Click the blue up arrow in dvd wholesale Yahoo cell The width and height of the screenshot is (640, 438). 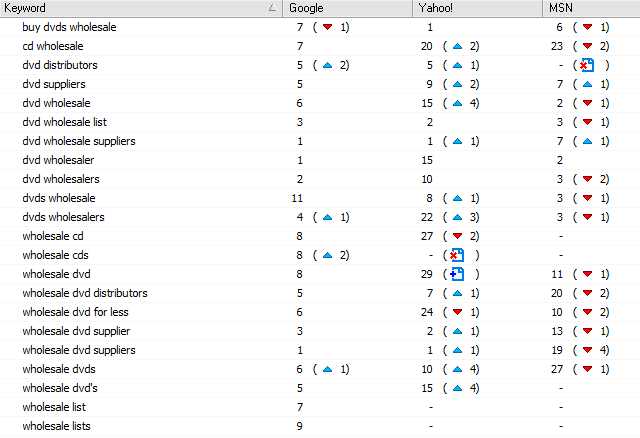point(458,103)
